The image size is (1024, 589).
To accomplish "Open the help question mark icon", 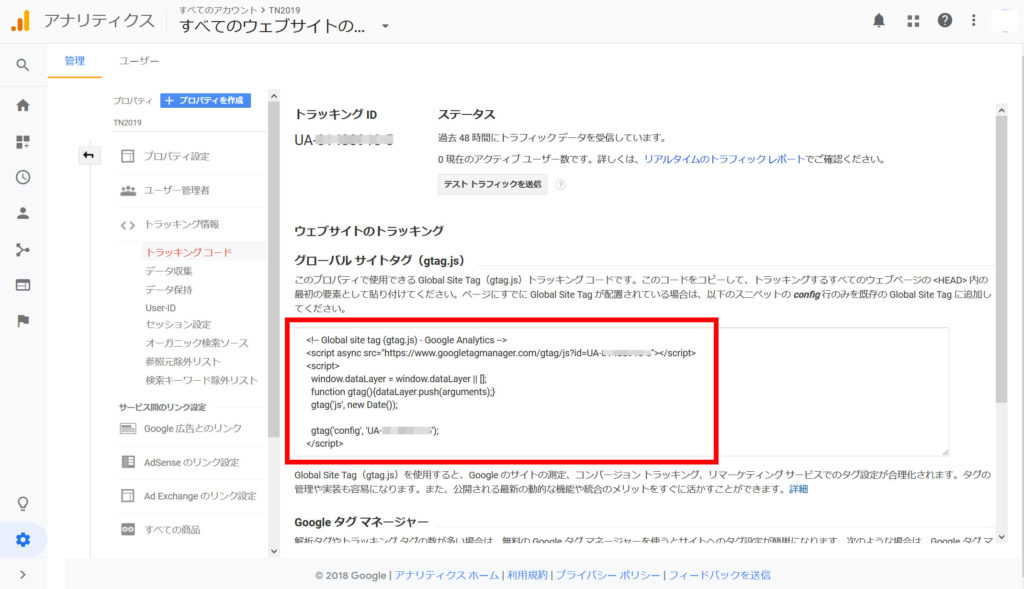I will pos(944,20).
